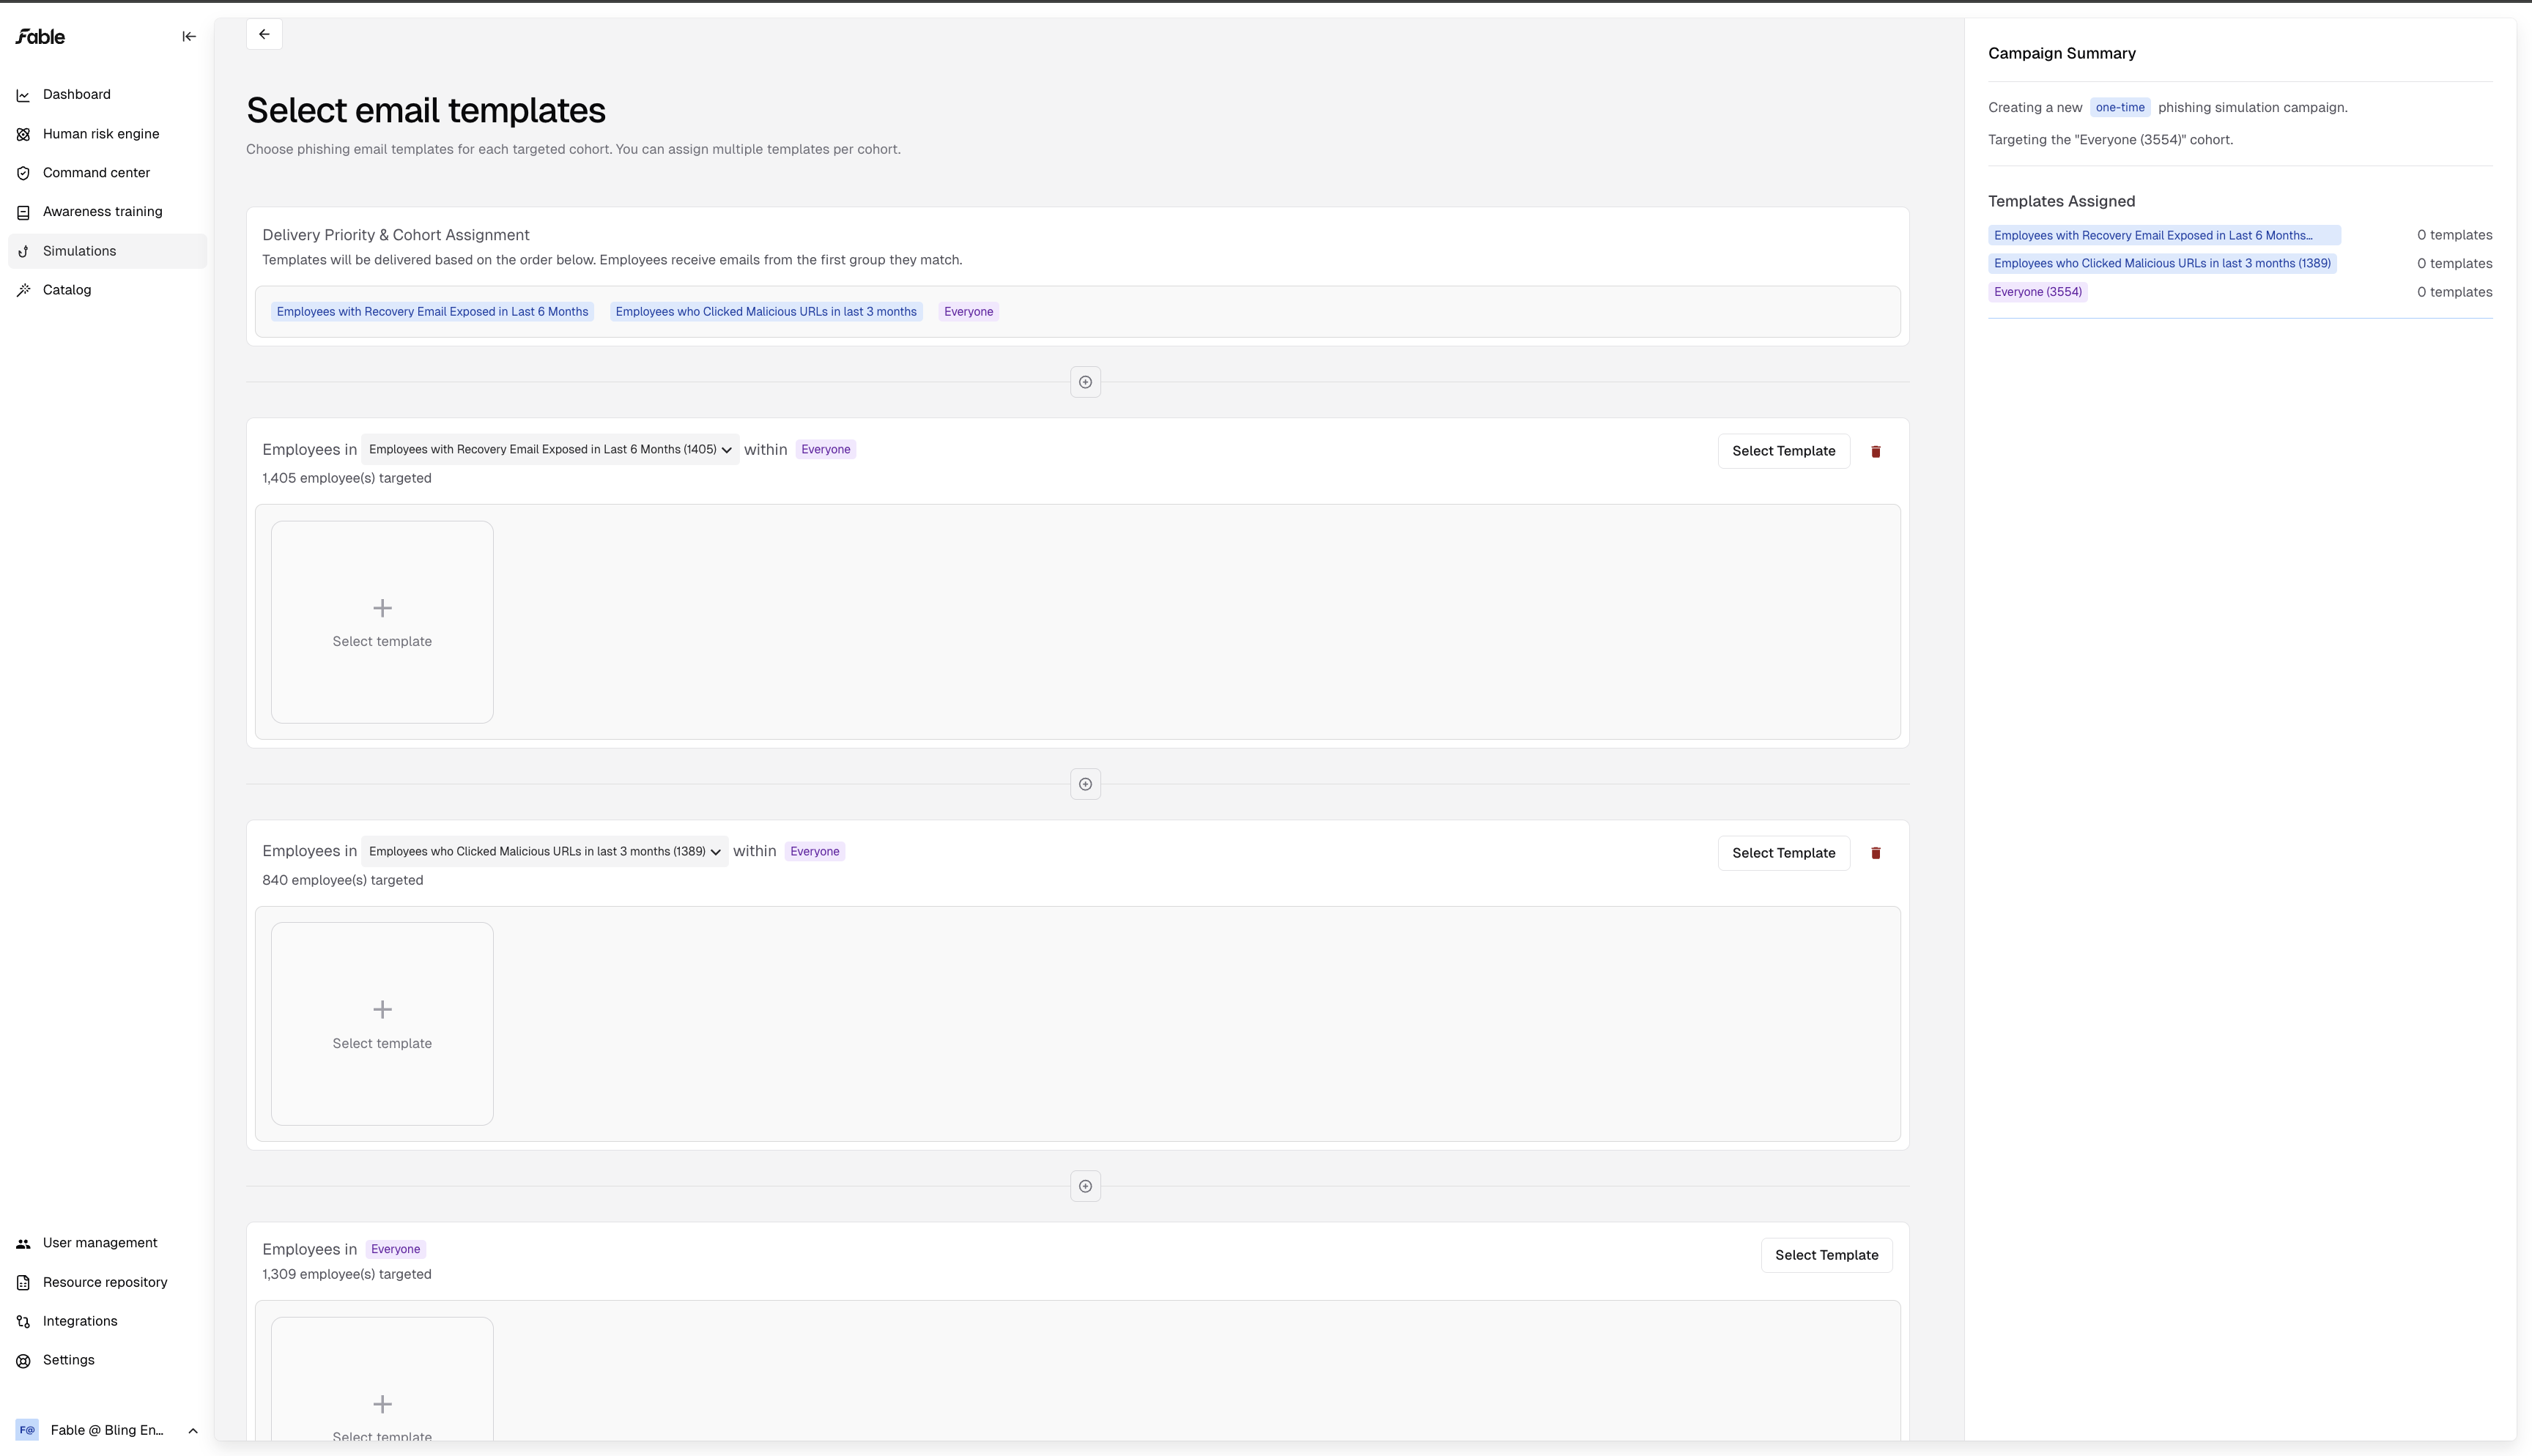Click plus icon in Malicious URLs template card
The width and height of the screenshot is (2532, 1456).
coord(382,1010)
